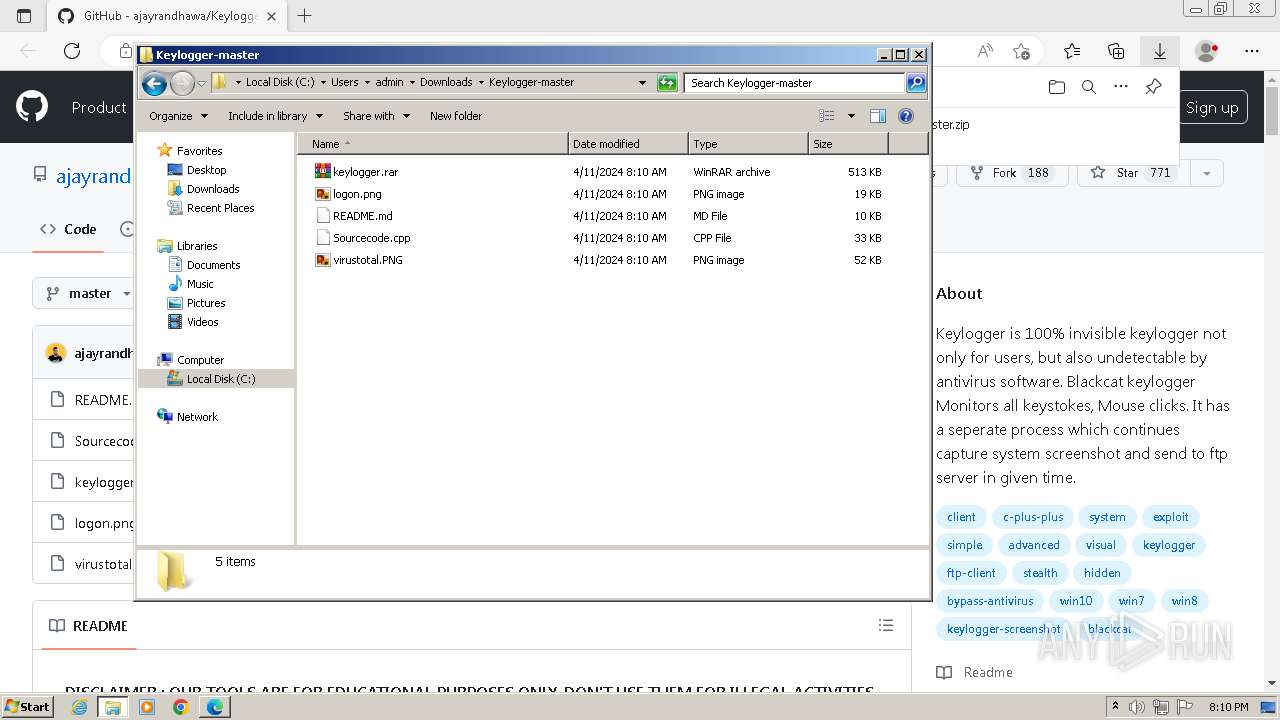Open Pictures library in navigation pane
This screenshot has height=720, width=1280.
point(197,303)
